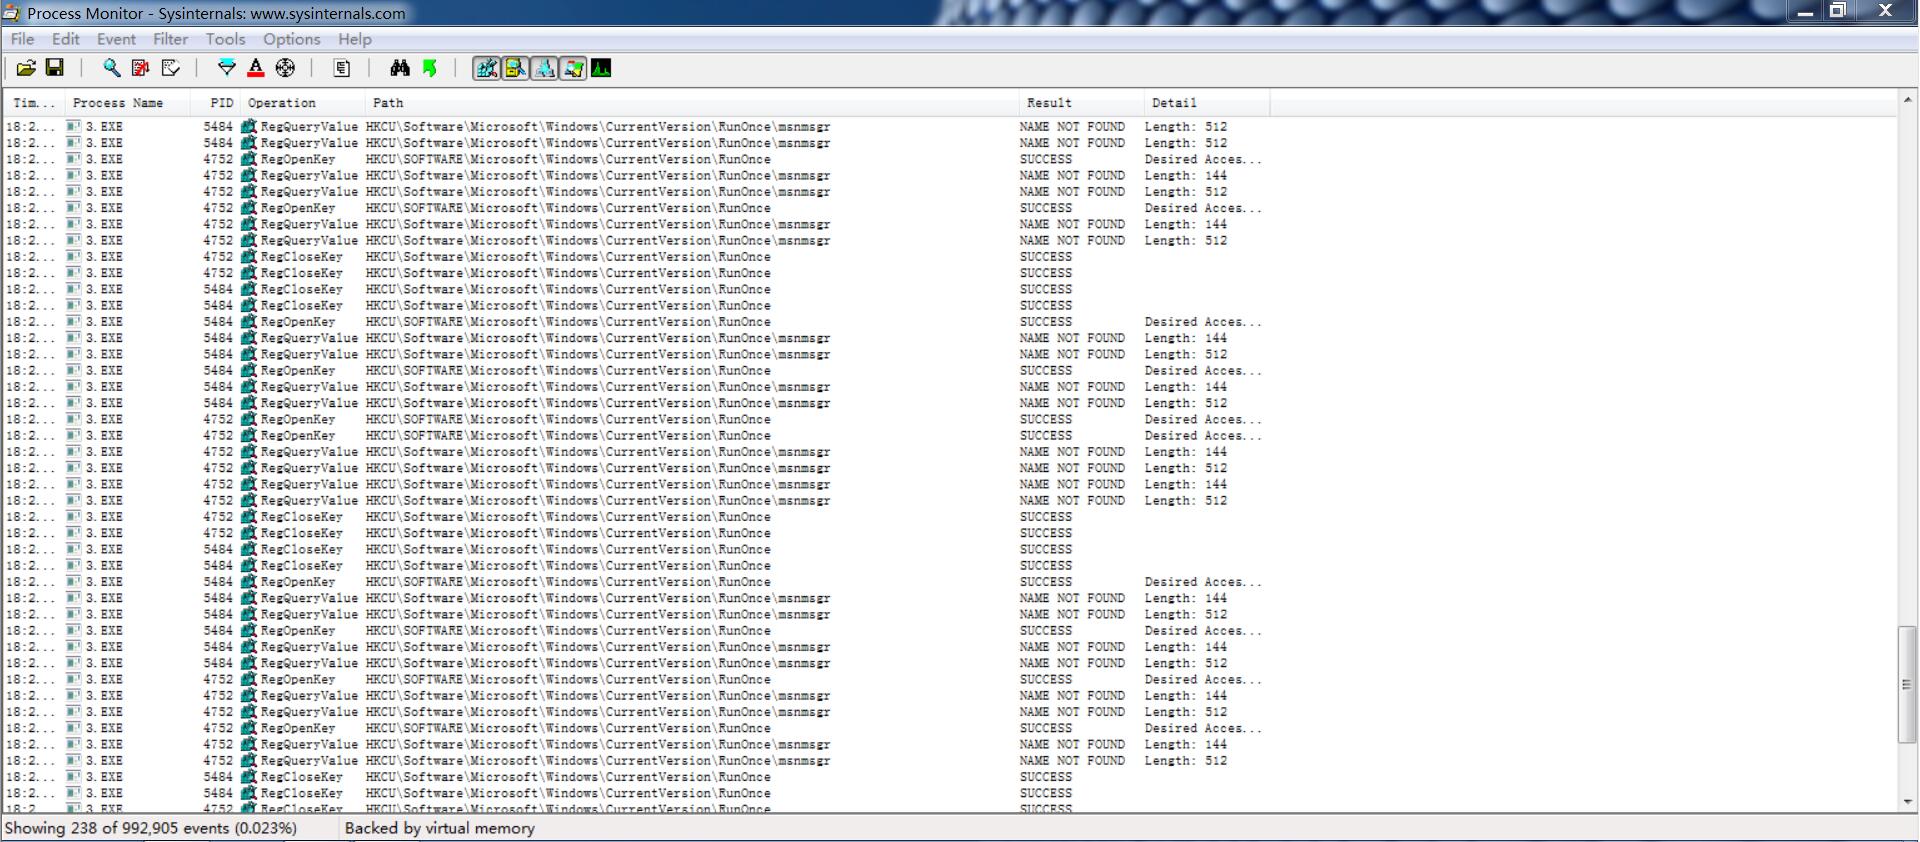The width and height of the screenshot is (1920, 842).
Task: Toggle Show Process and Thread Activity
Action: coord(573,68)
